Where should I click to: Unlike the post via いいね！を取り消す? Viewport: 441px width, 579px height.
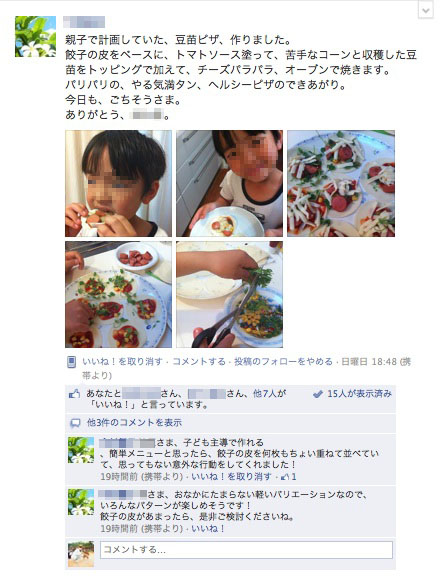122,362
